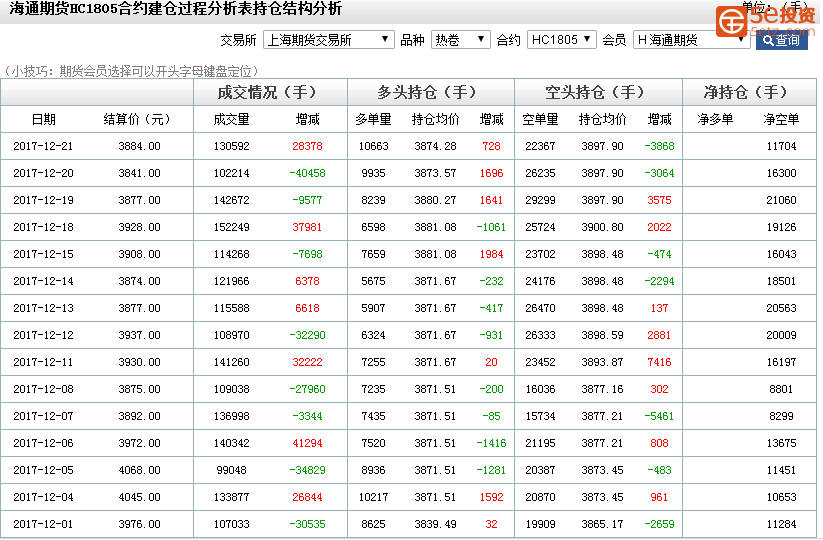Click the 空头持仓（手）group header
The height and width of the screenshot is (540, 823).
tap(598, 92)
